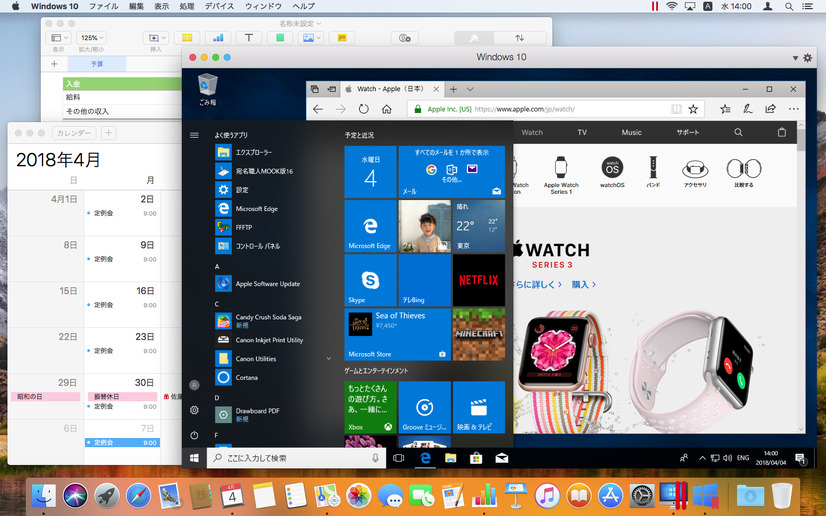Open Parallels window view dropdown triangle
The image size is (826, 516).
pyautogui.click(x=795, y=58)
